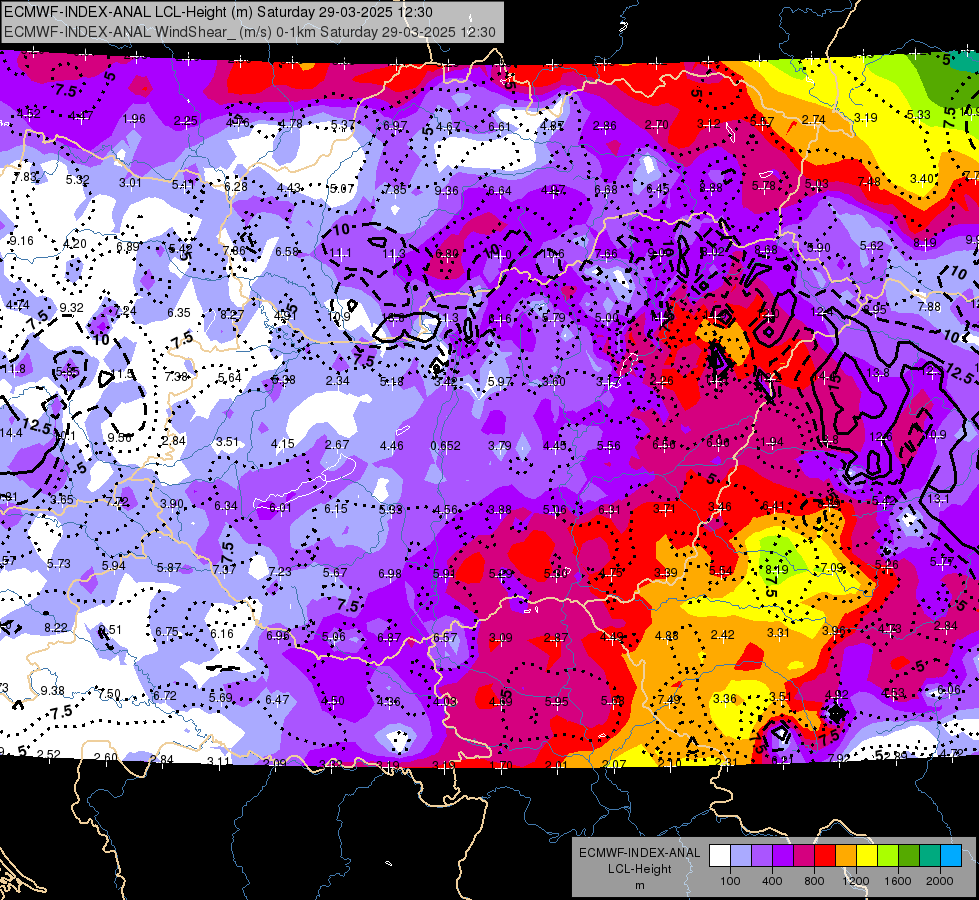Click the wind shear value 8.51
The width and height of the screenshot is (979, 900).
(111, 630)
